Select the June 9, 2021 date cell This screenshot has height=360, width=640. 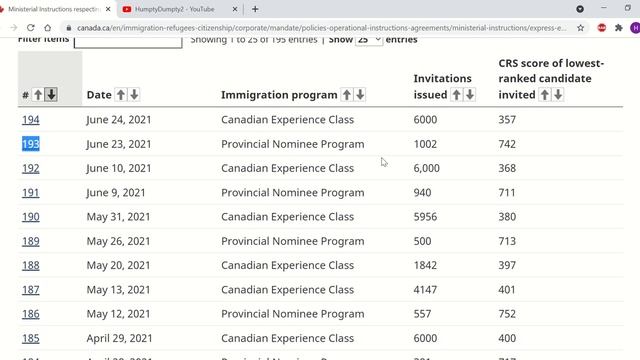pos(116,193)
